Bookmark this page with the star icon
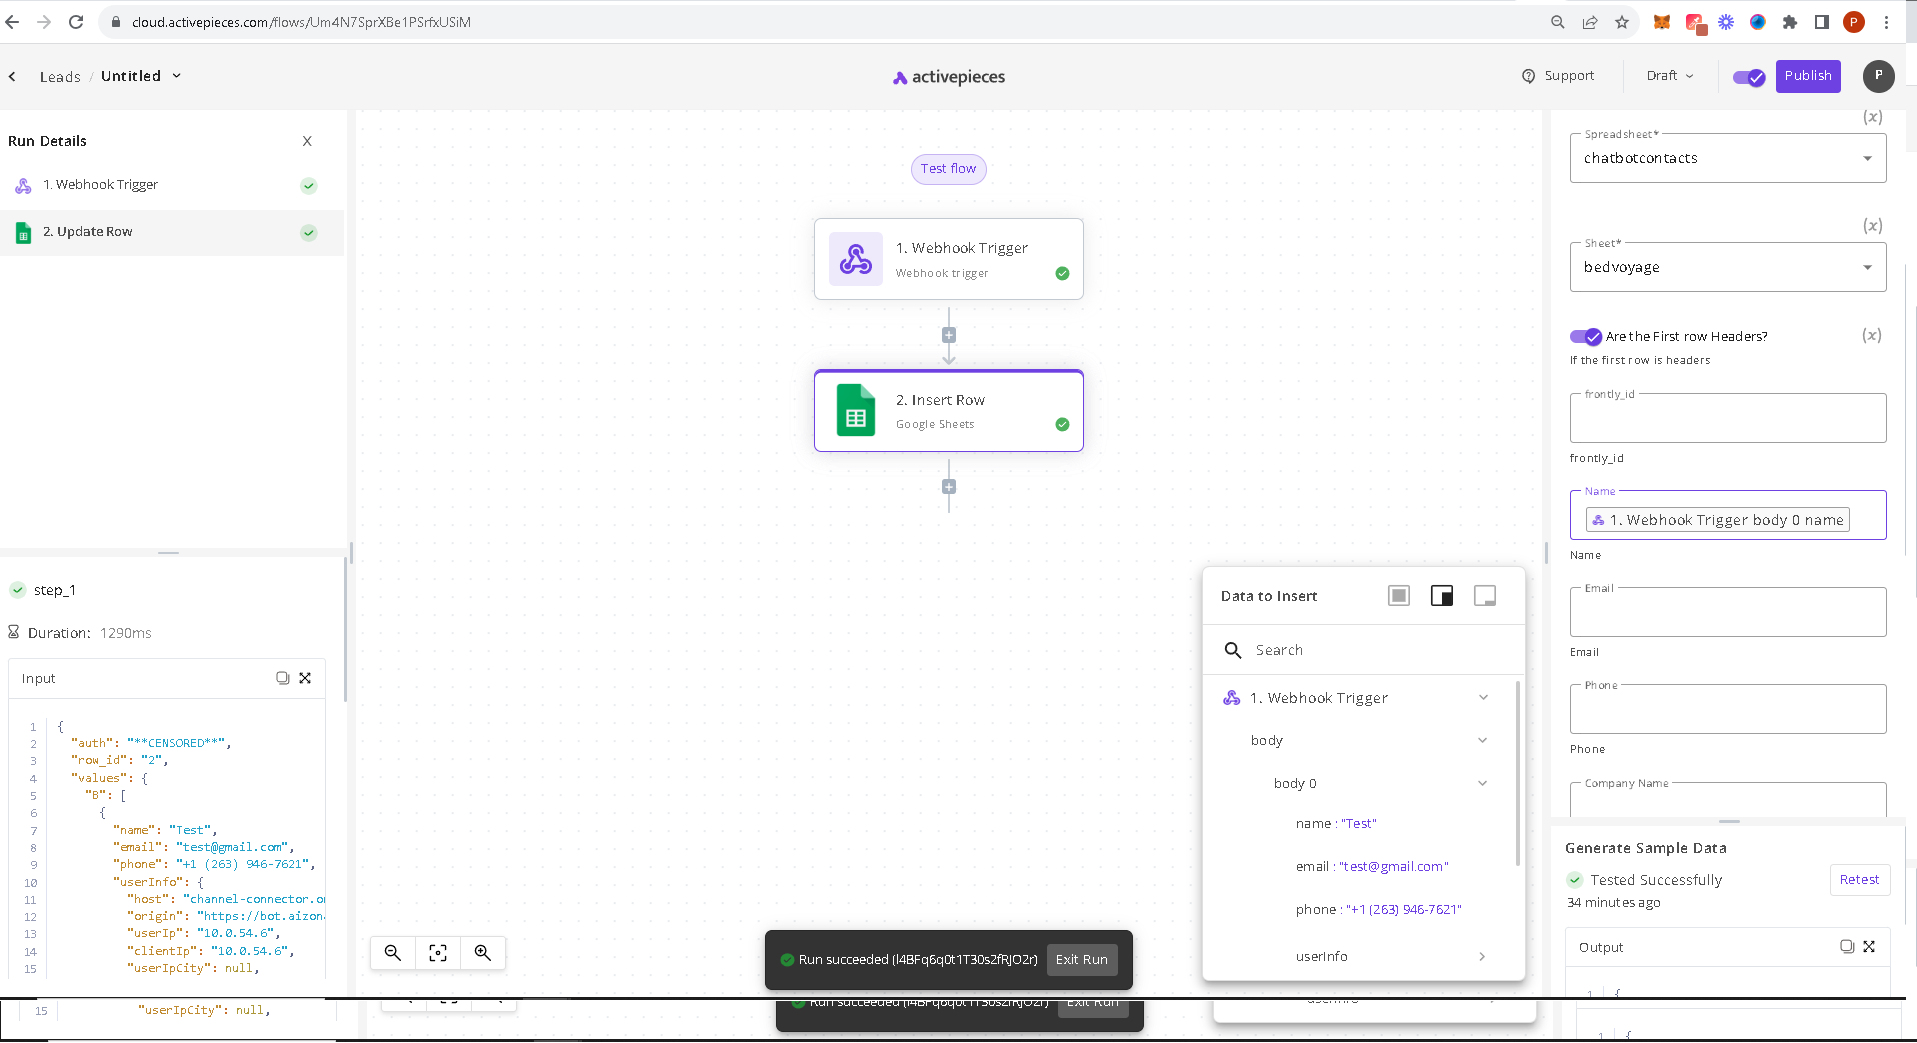Screen dimensions: 1917x1043 point(1622,22)
